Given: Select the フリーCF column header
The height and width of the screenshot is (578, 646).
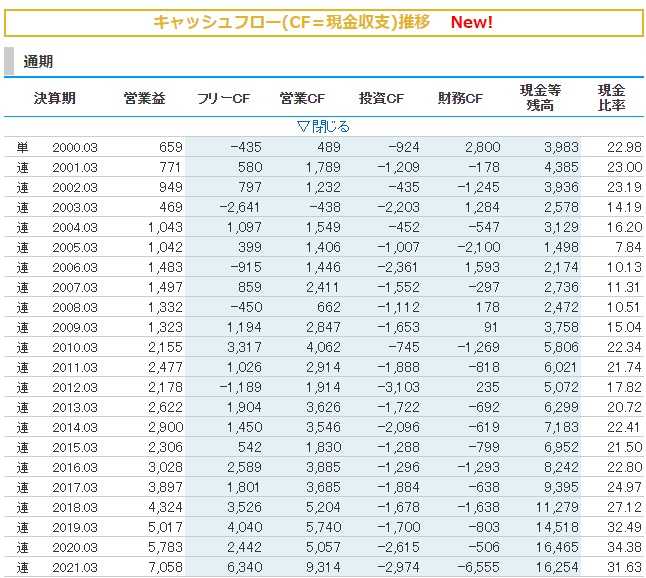Looking at the screenshot, I should (224, 98).
